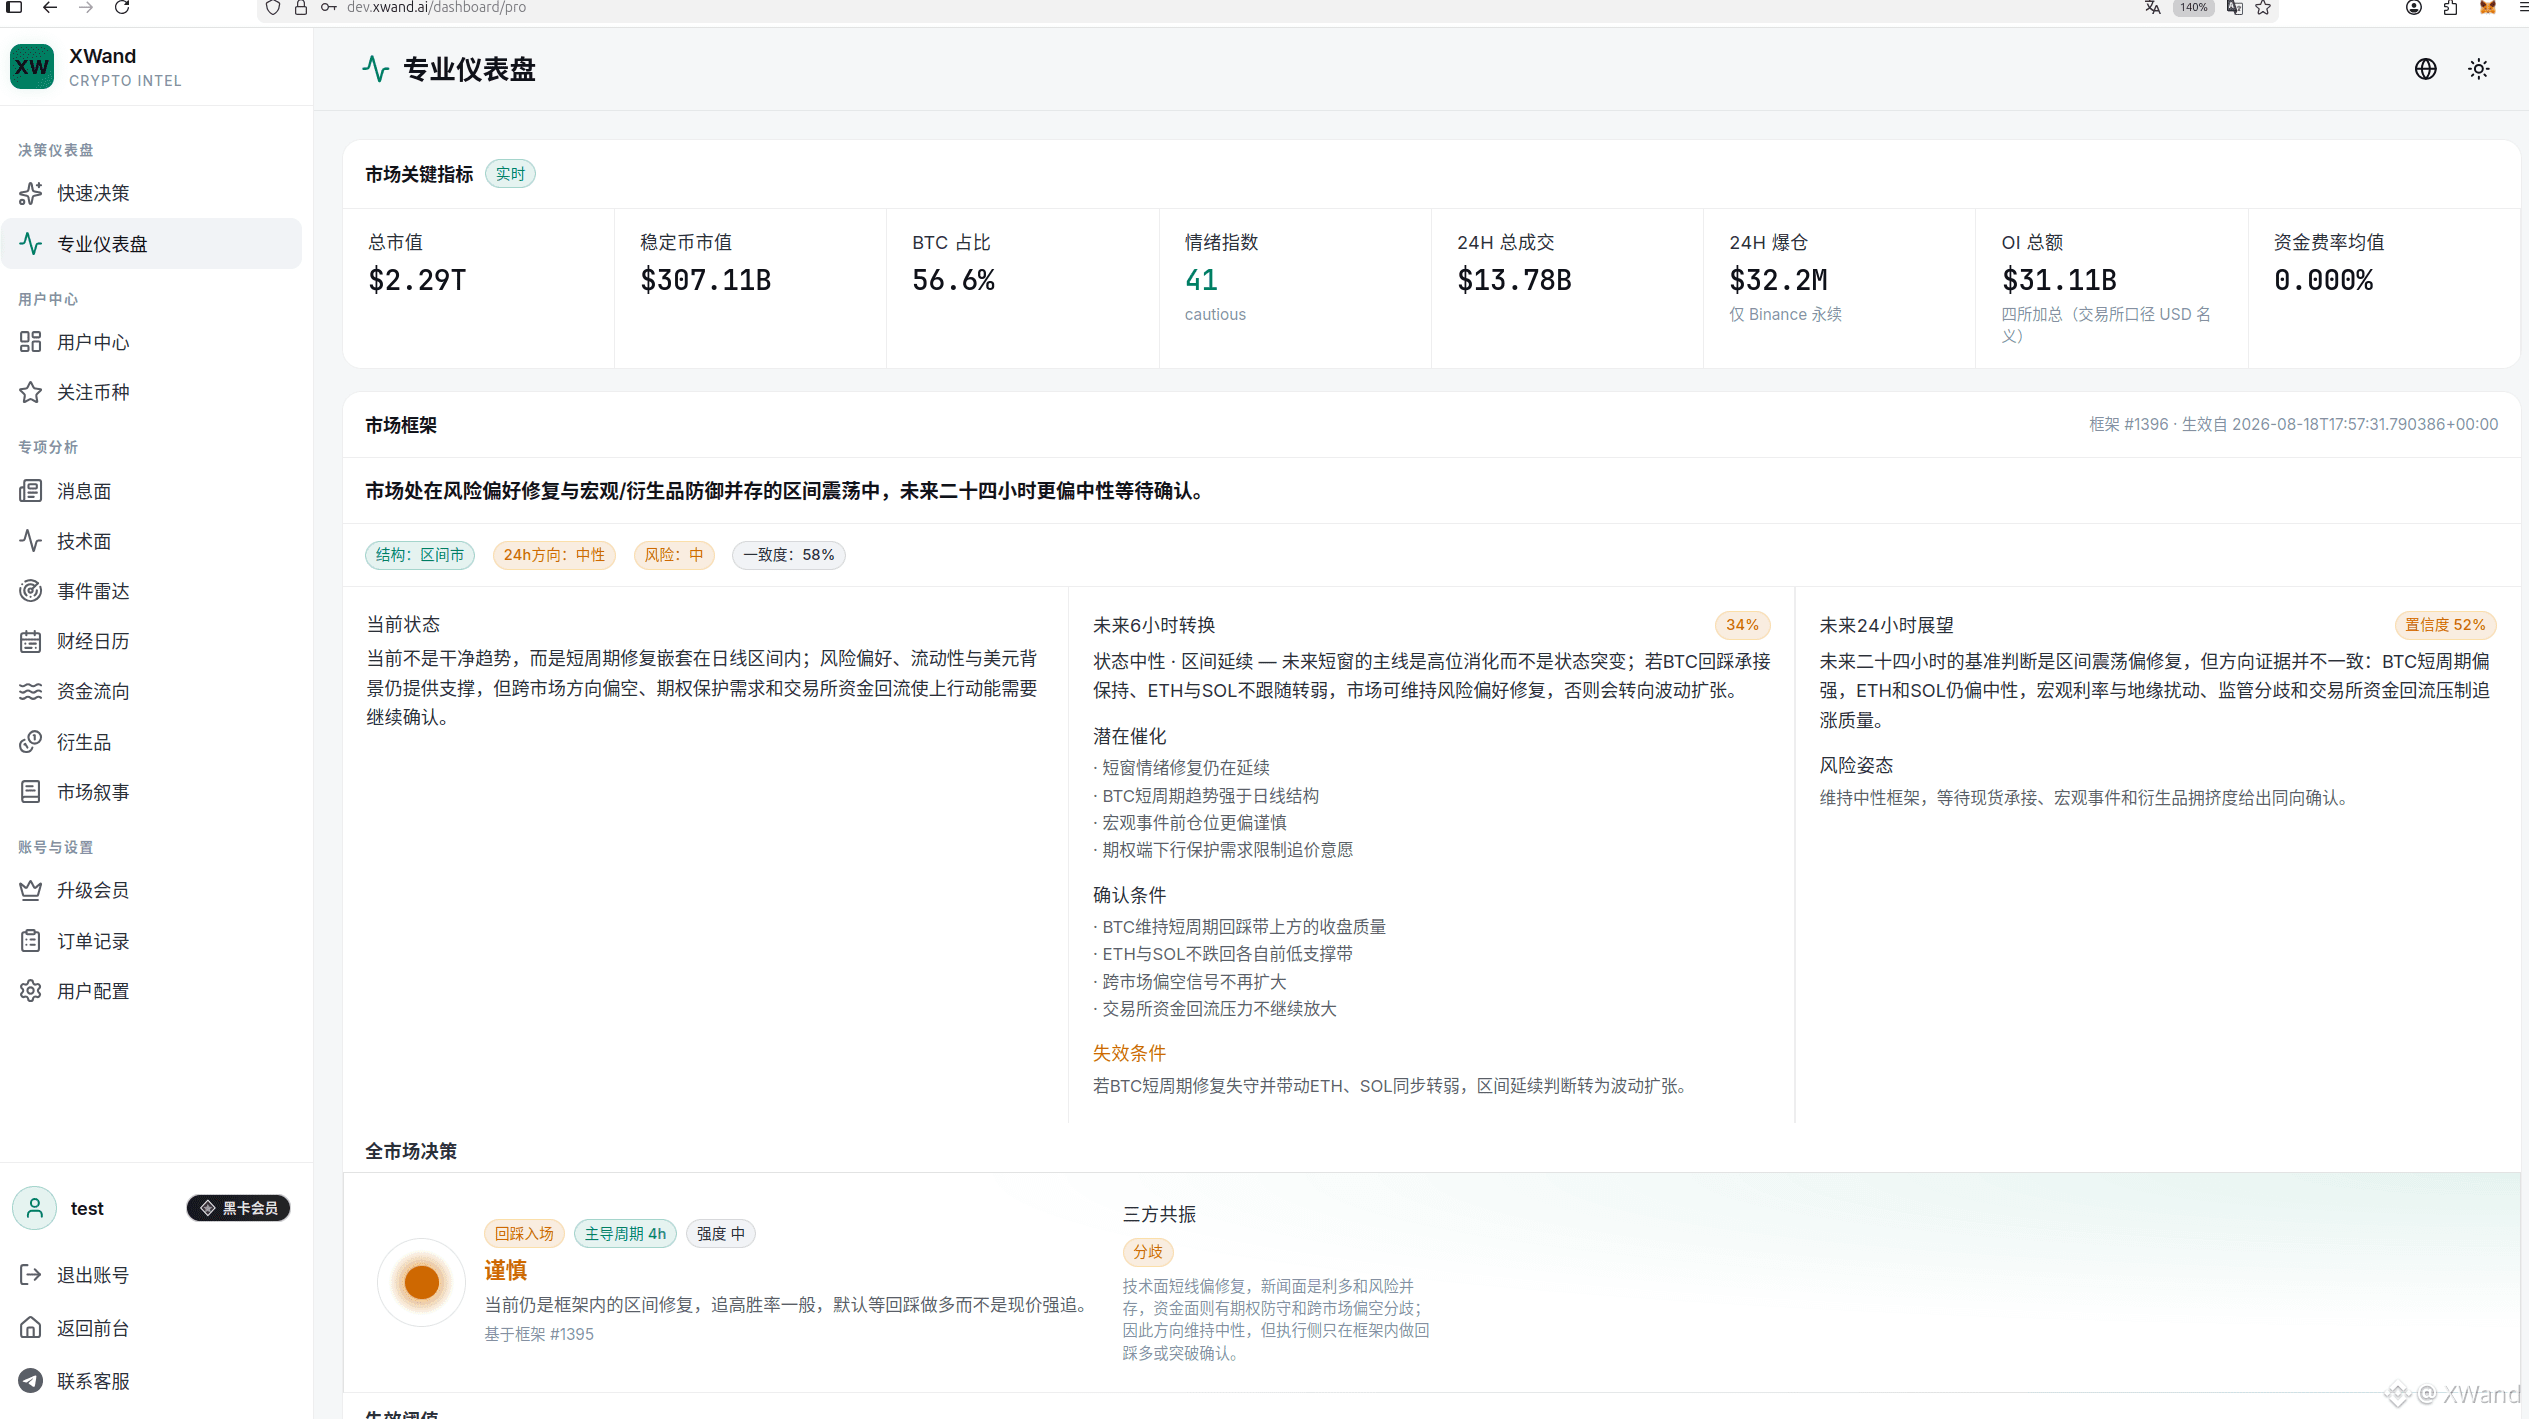Open 订单记录 clipboard icon in sidebar
Viewport: 2529px width, 1419px height.
click(31, 941)
